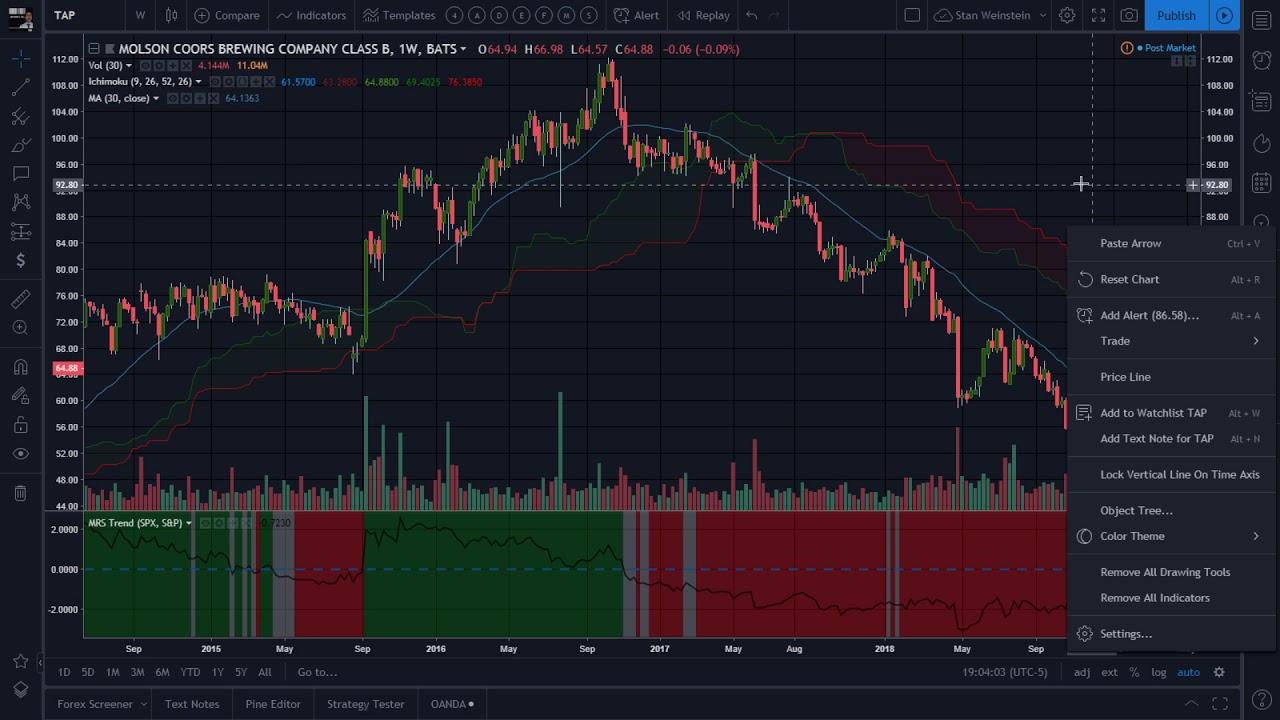The image size is (1280, 720).
Task: Enable magnet mode for drawings
Action: pyautogui.click(x=20, y=367)
